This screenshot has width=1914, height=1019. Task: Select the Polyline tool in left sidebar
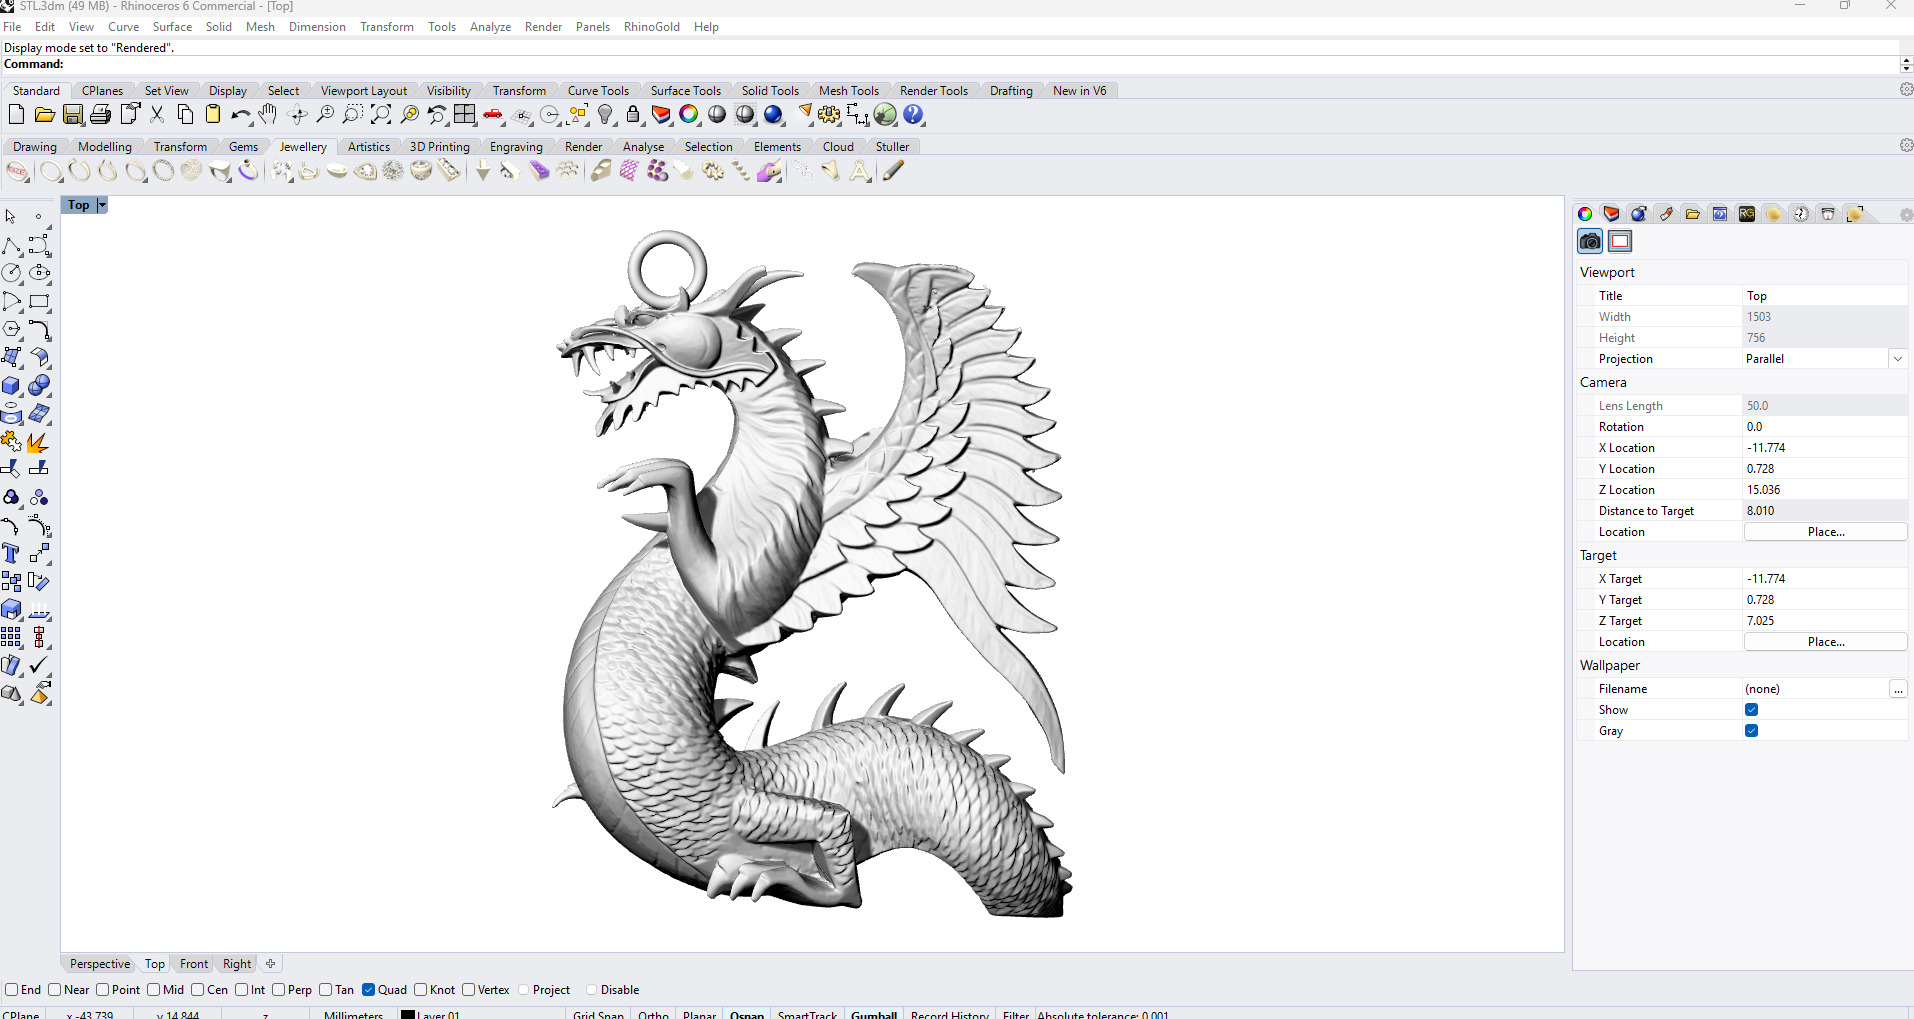pyautogui.click(x=11, y=245)
